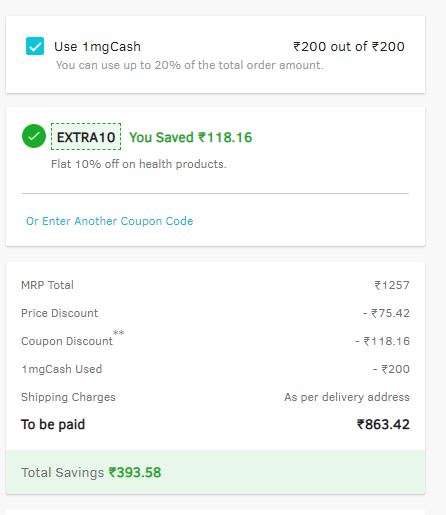This screenshot has height=515, width=446.
Task: Open Or Enter Another Coupon Code link
Action: tap(110, 221)
